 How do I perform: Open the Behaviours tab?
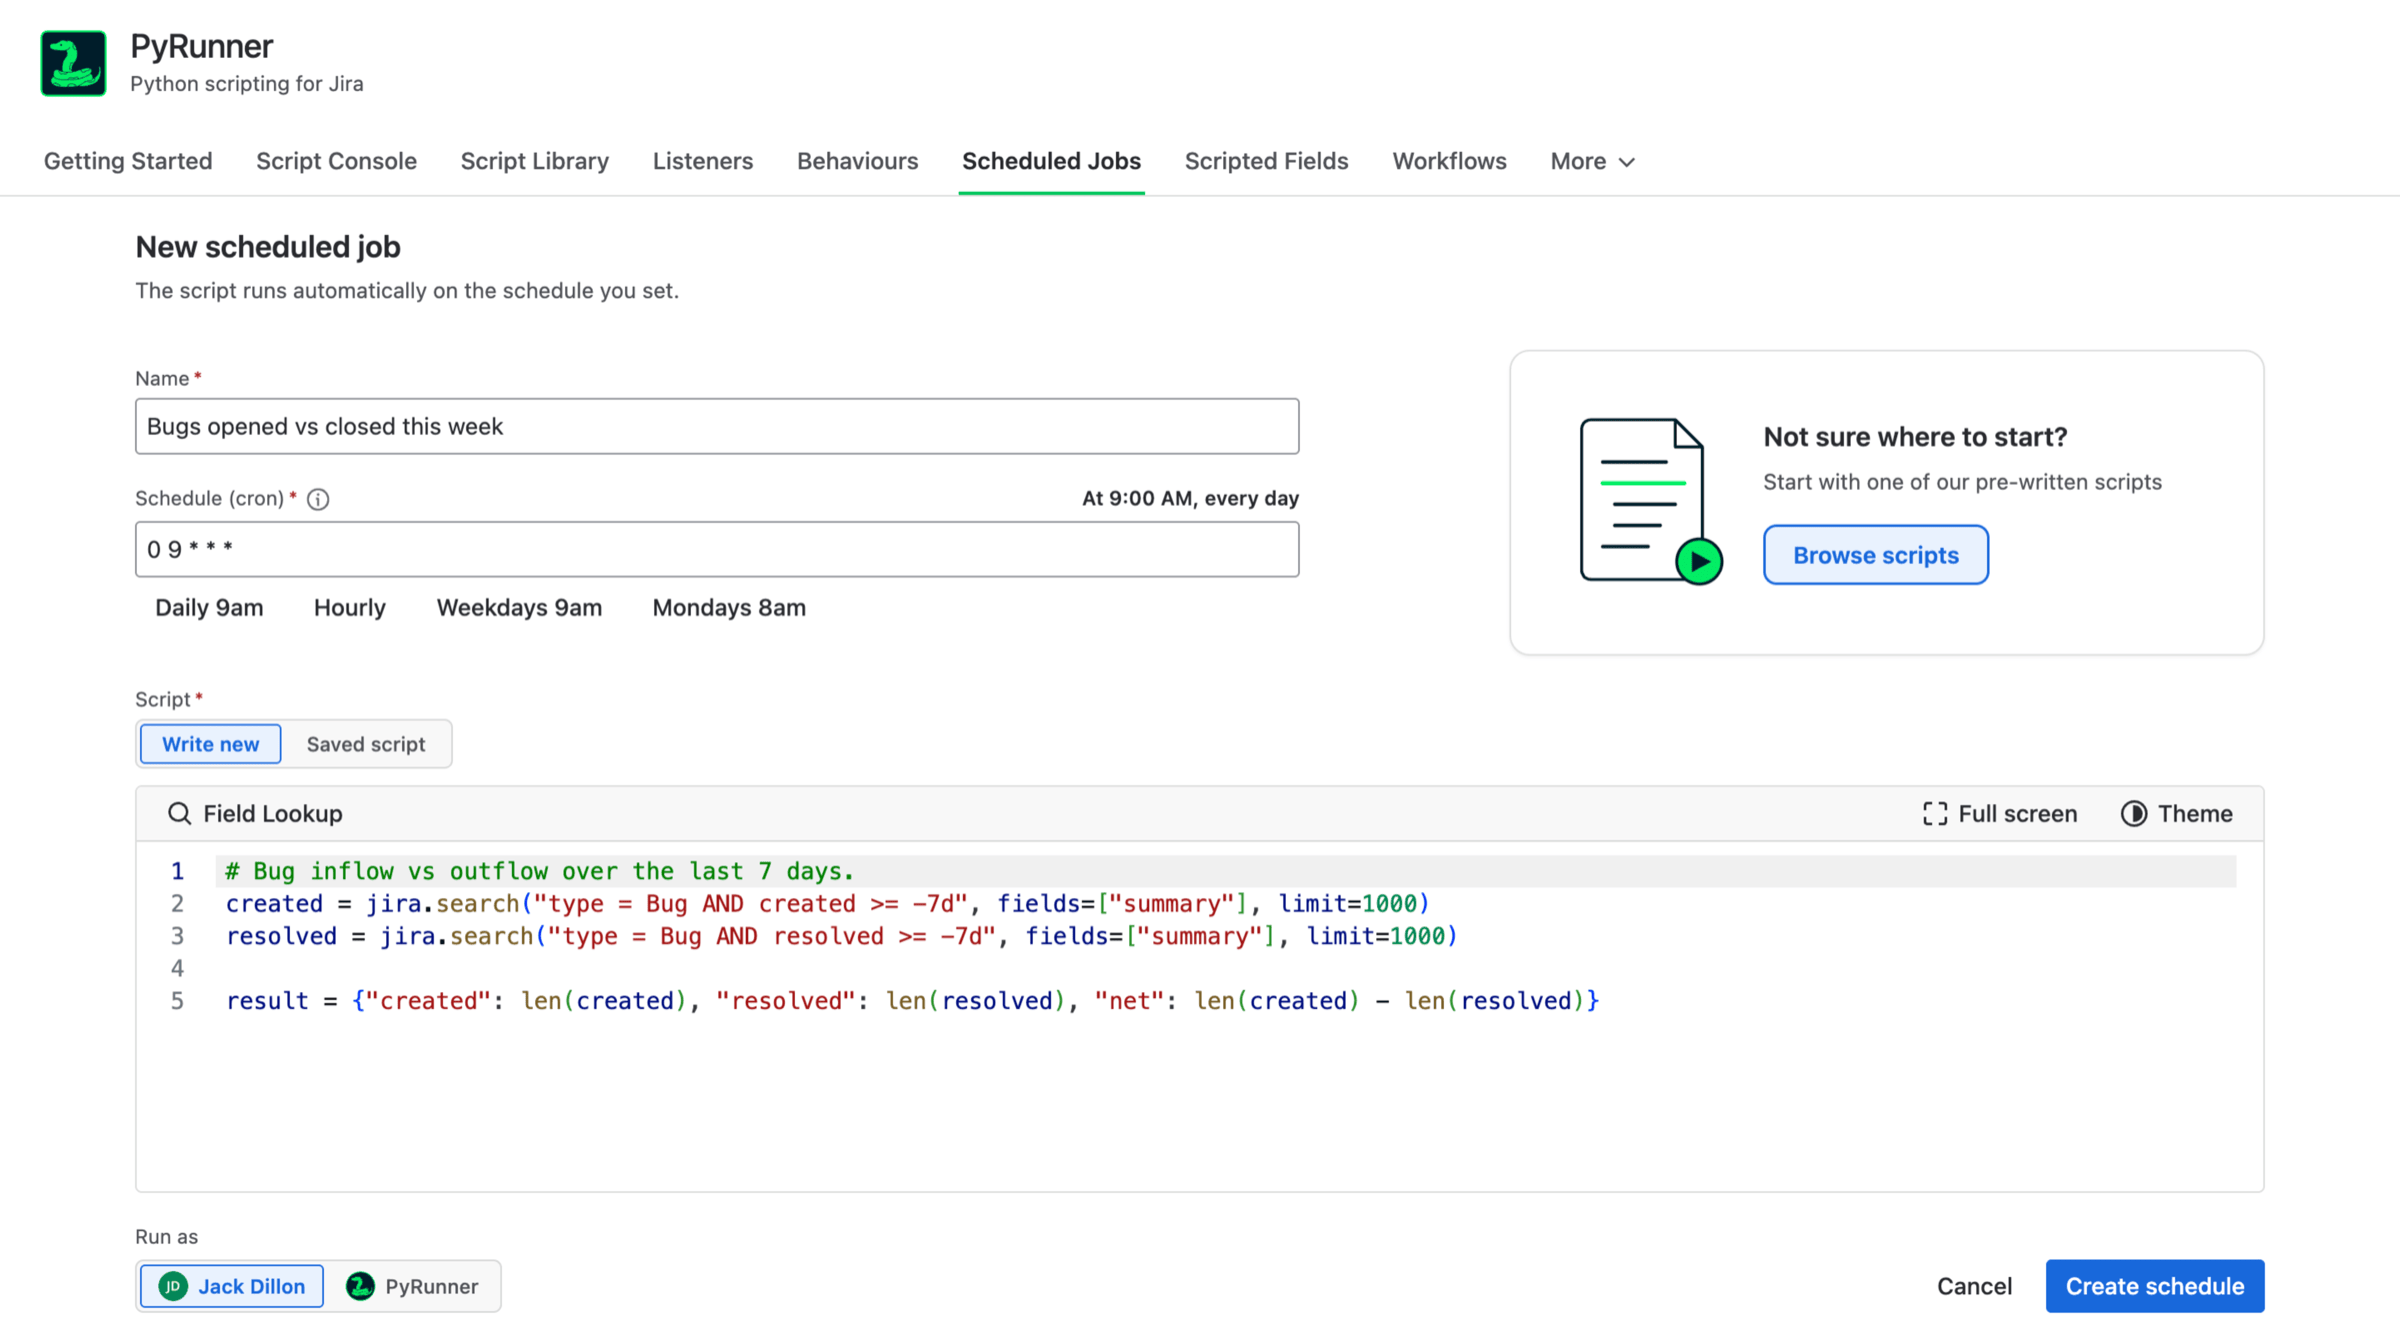coord(857,161)
